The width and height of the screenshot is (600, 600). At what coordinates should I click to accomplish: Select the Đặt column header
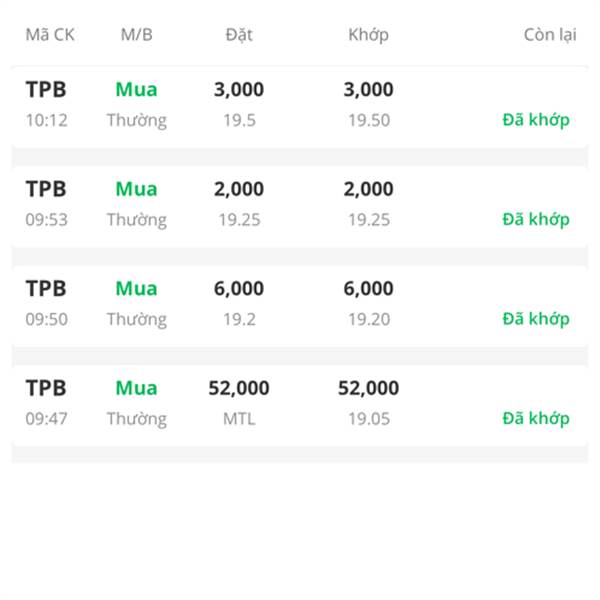[239, 35]
